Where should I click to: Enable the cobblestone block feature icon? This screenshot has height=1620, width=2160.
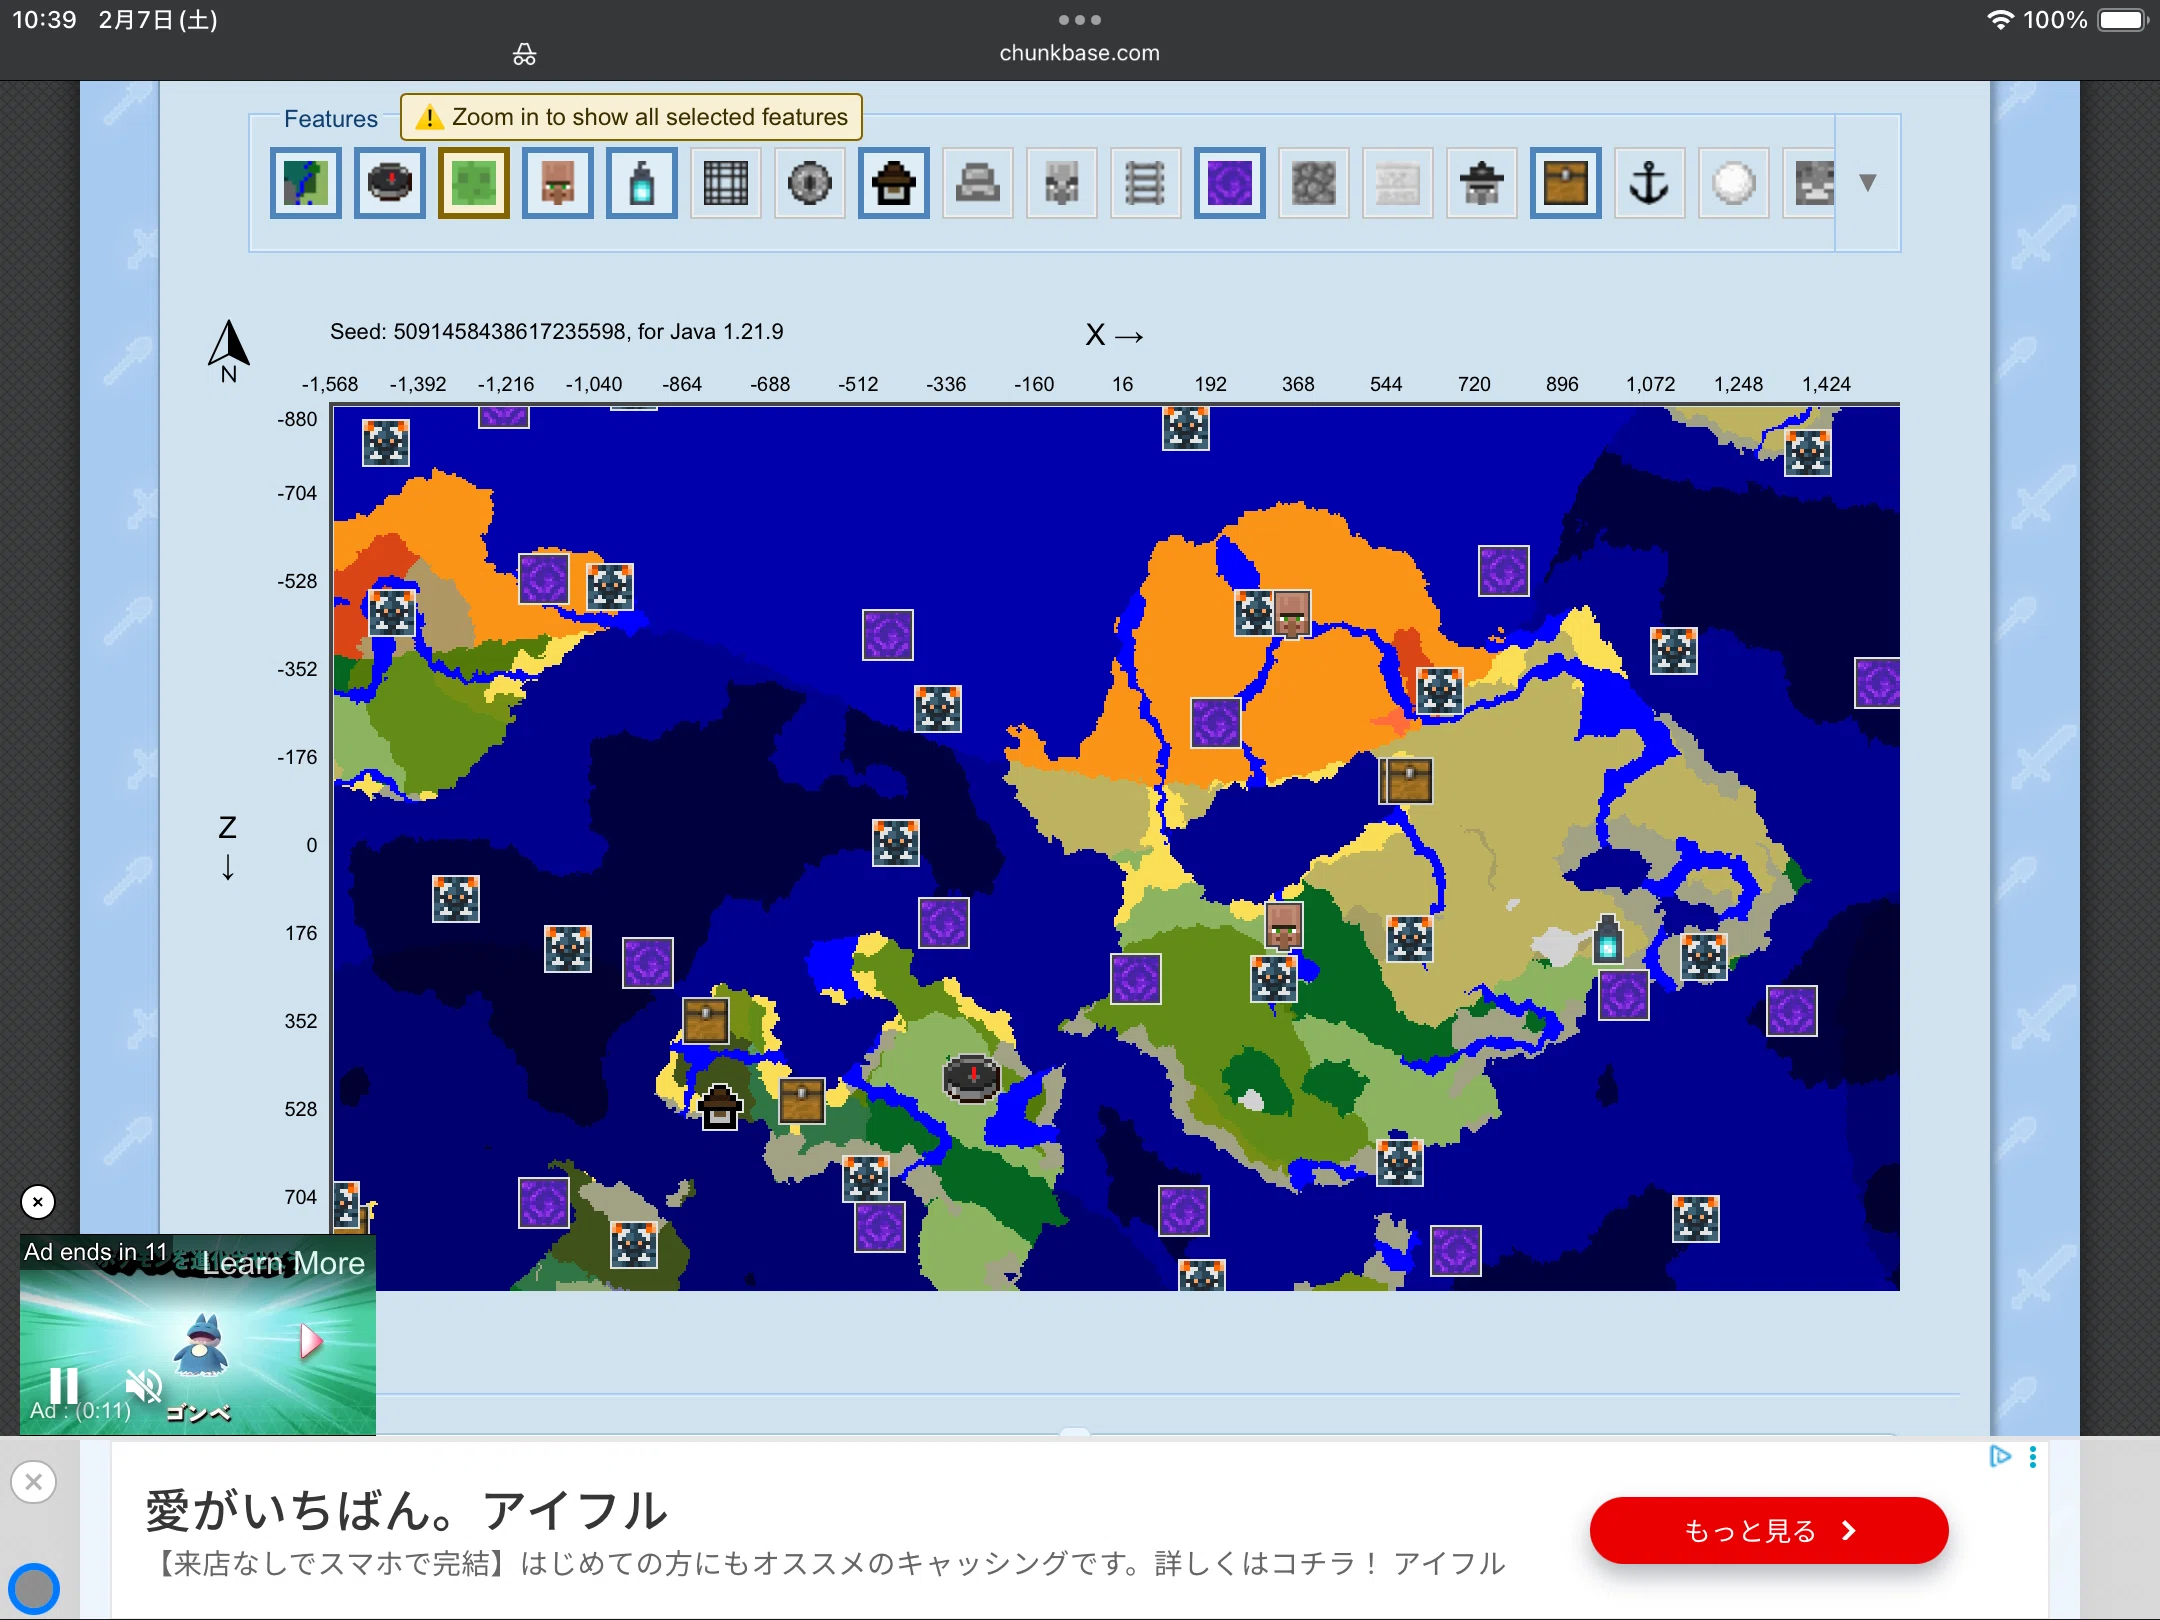point(1314,183)
